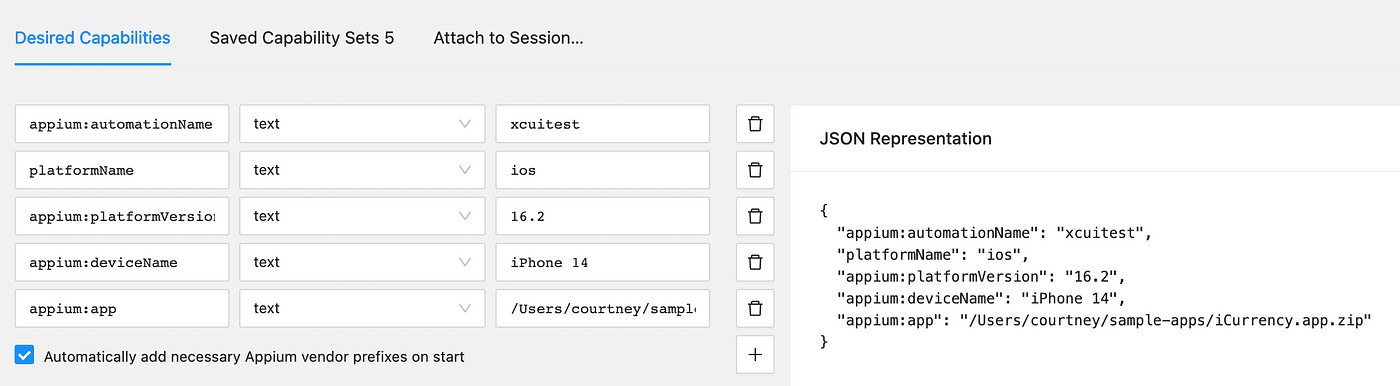
Task: Select the Desired Capabilities tab
Action: click(92, 38)
